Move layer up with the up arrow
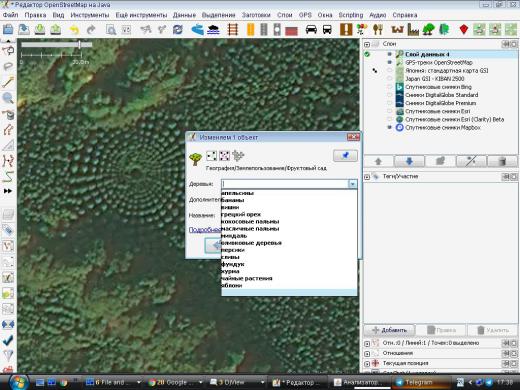This screenshot has height=390, width=520. [378, 161]
